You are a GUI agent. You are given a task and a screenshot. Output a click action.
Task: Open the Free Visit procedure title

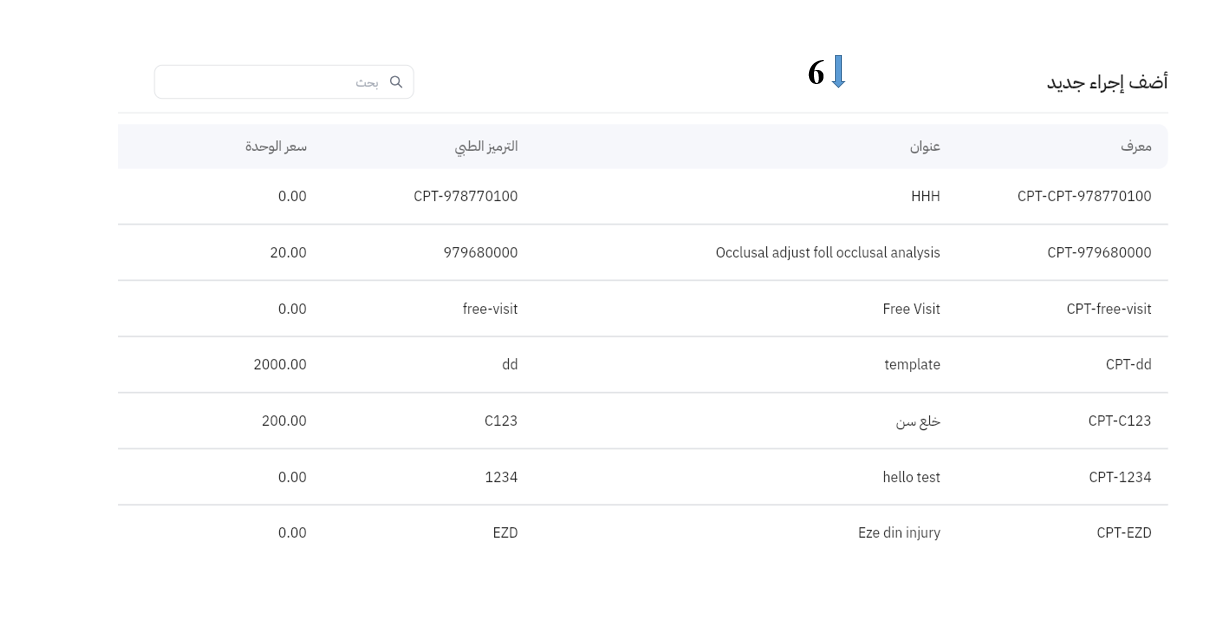coord(911,309)
